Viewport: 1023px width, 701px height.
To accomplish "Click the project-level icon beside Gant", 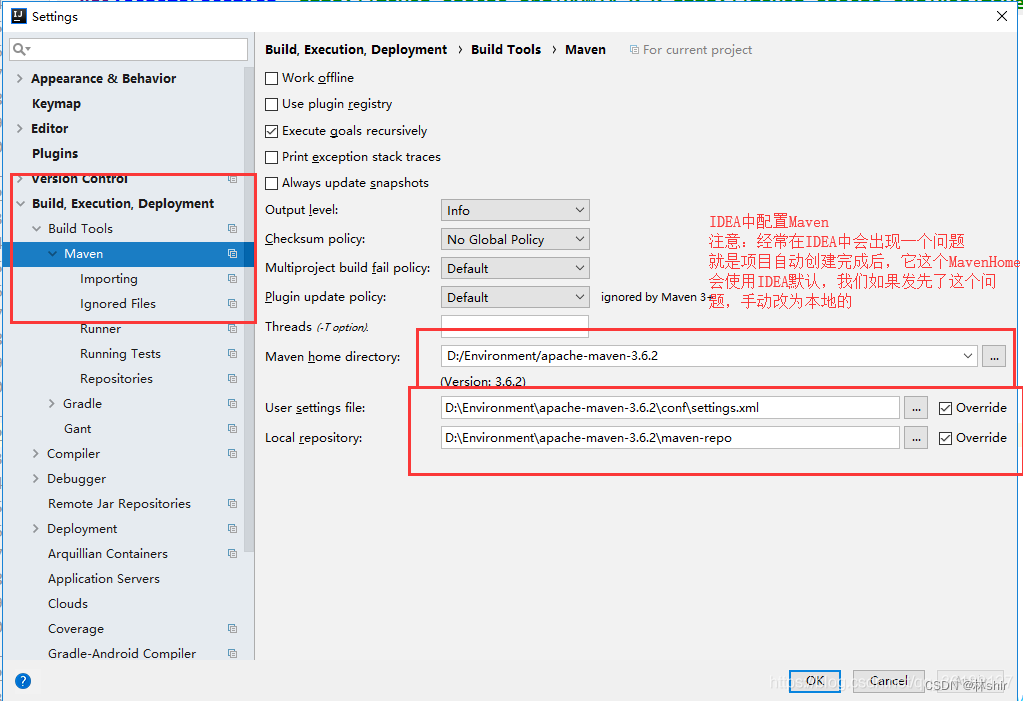I will 232,428.
